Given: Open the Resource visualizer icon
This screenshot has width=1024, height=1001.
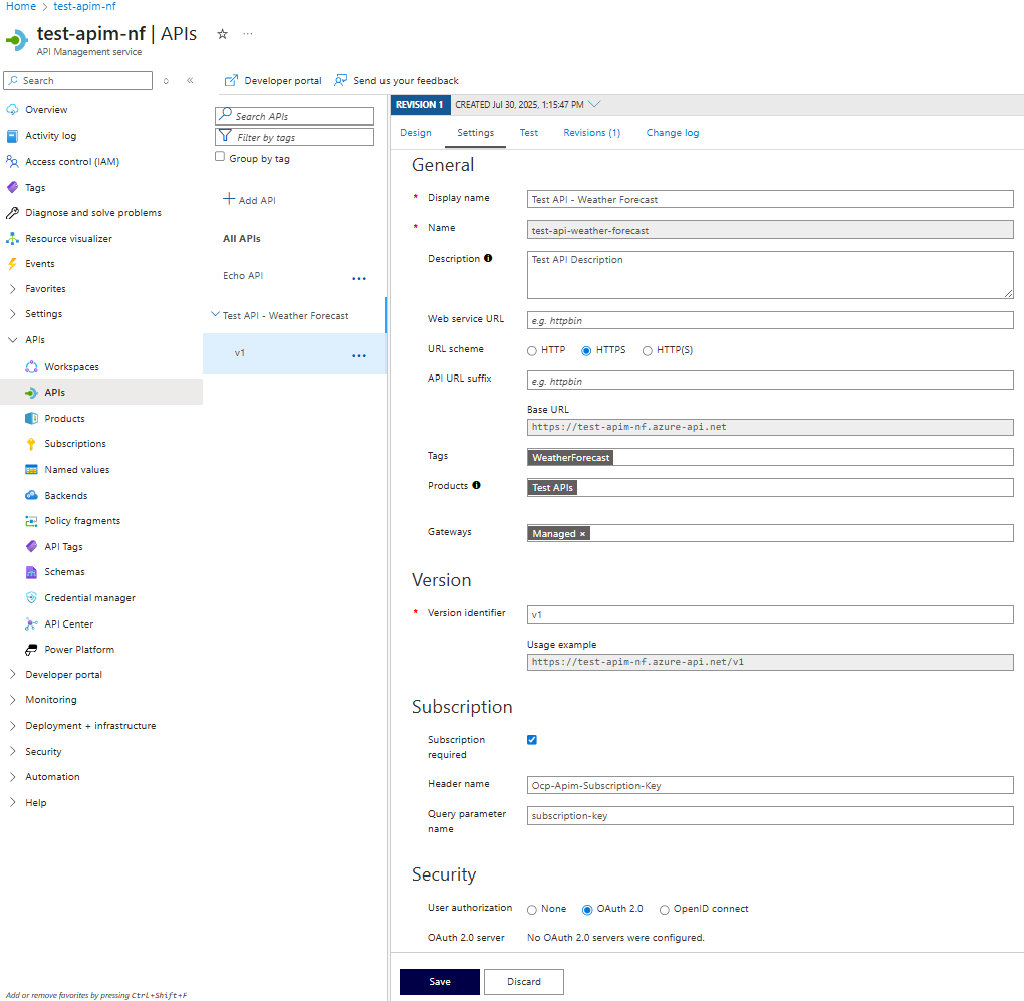Looking at the screenshot, I should (x=12, y=239).
